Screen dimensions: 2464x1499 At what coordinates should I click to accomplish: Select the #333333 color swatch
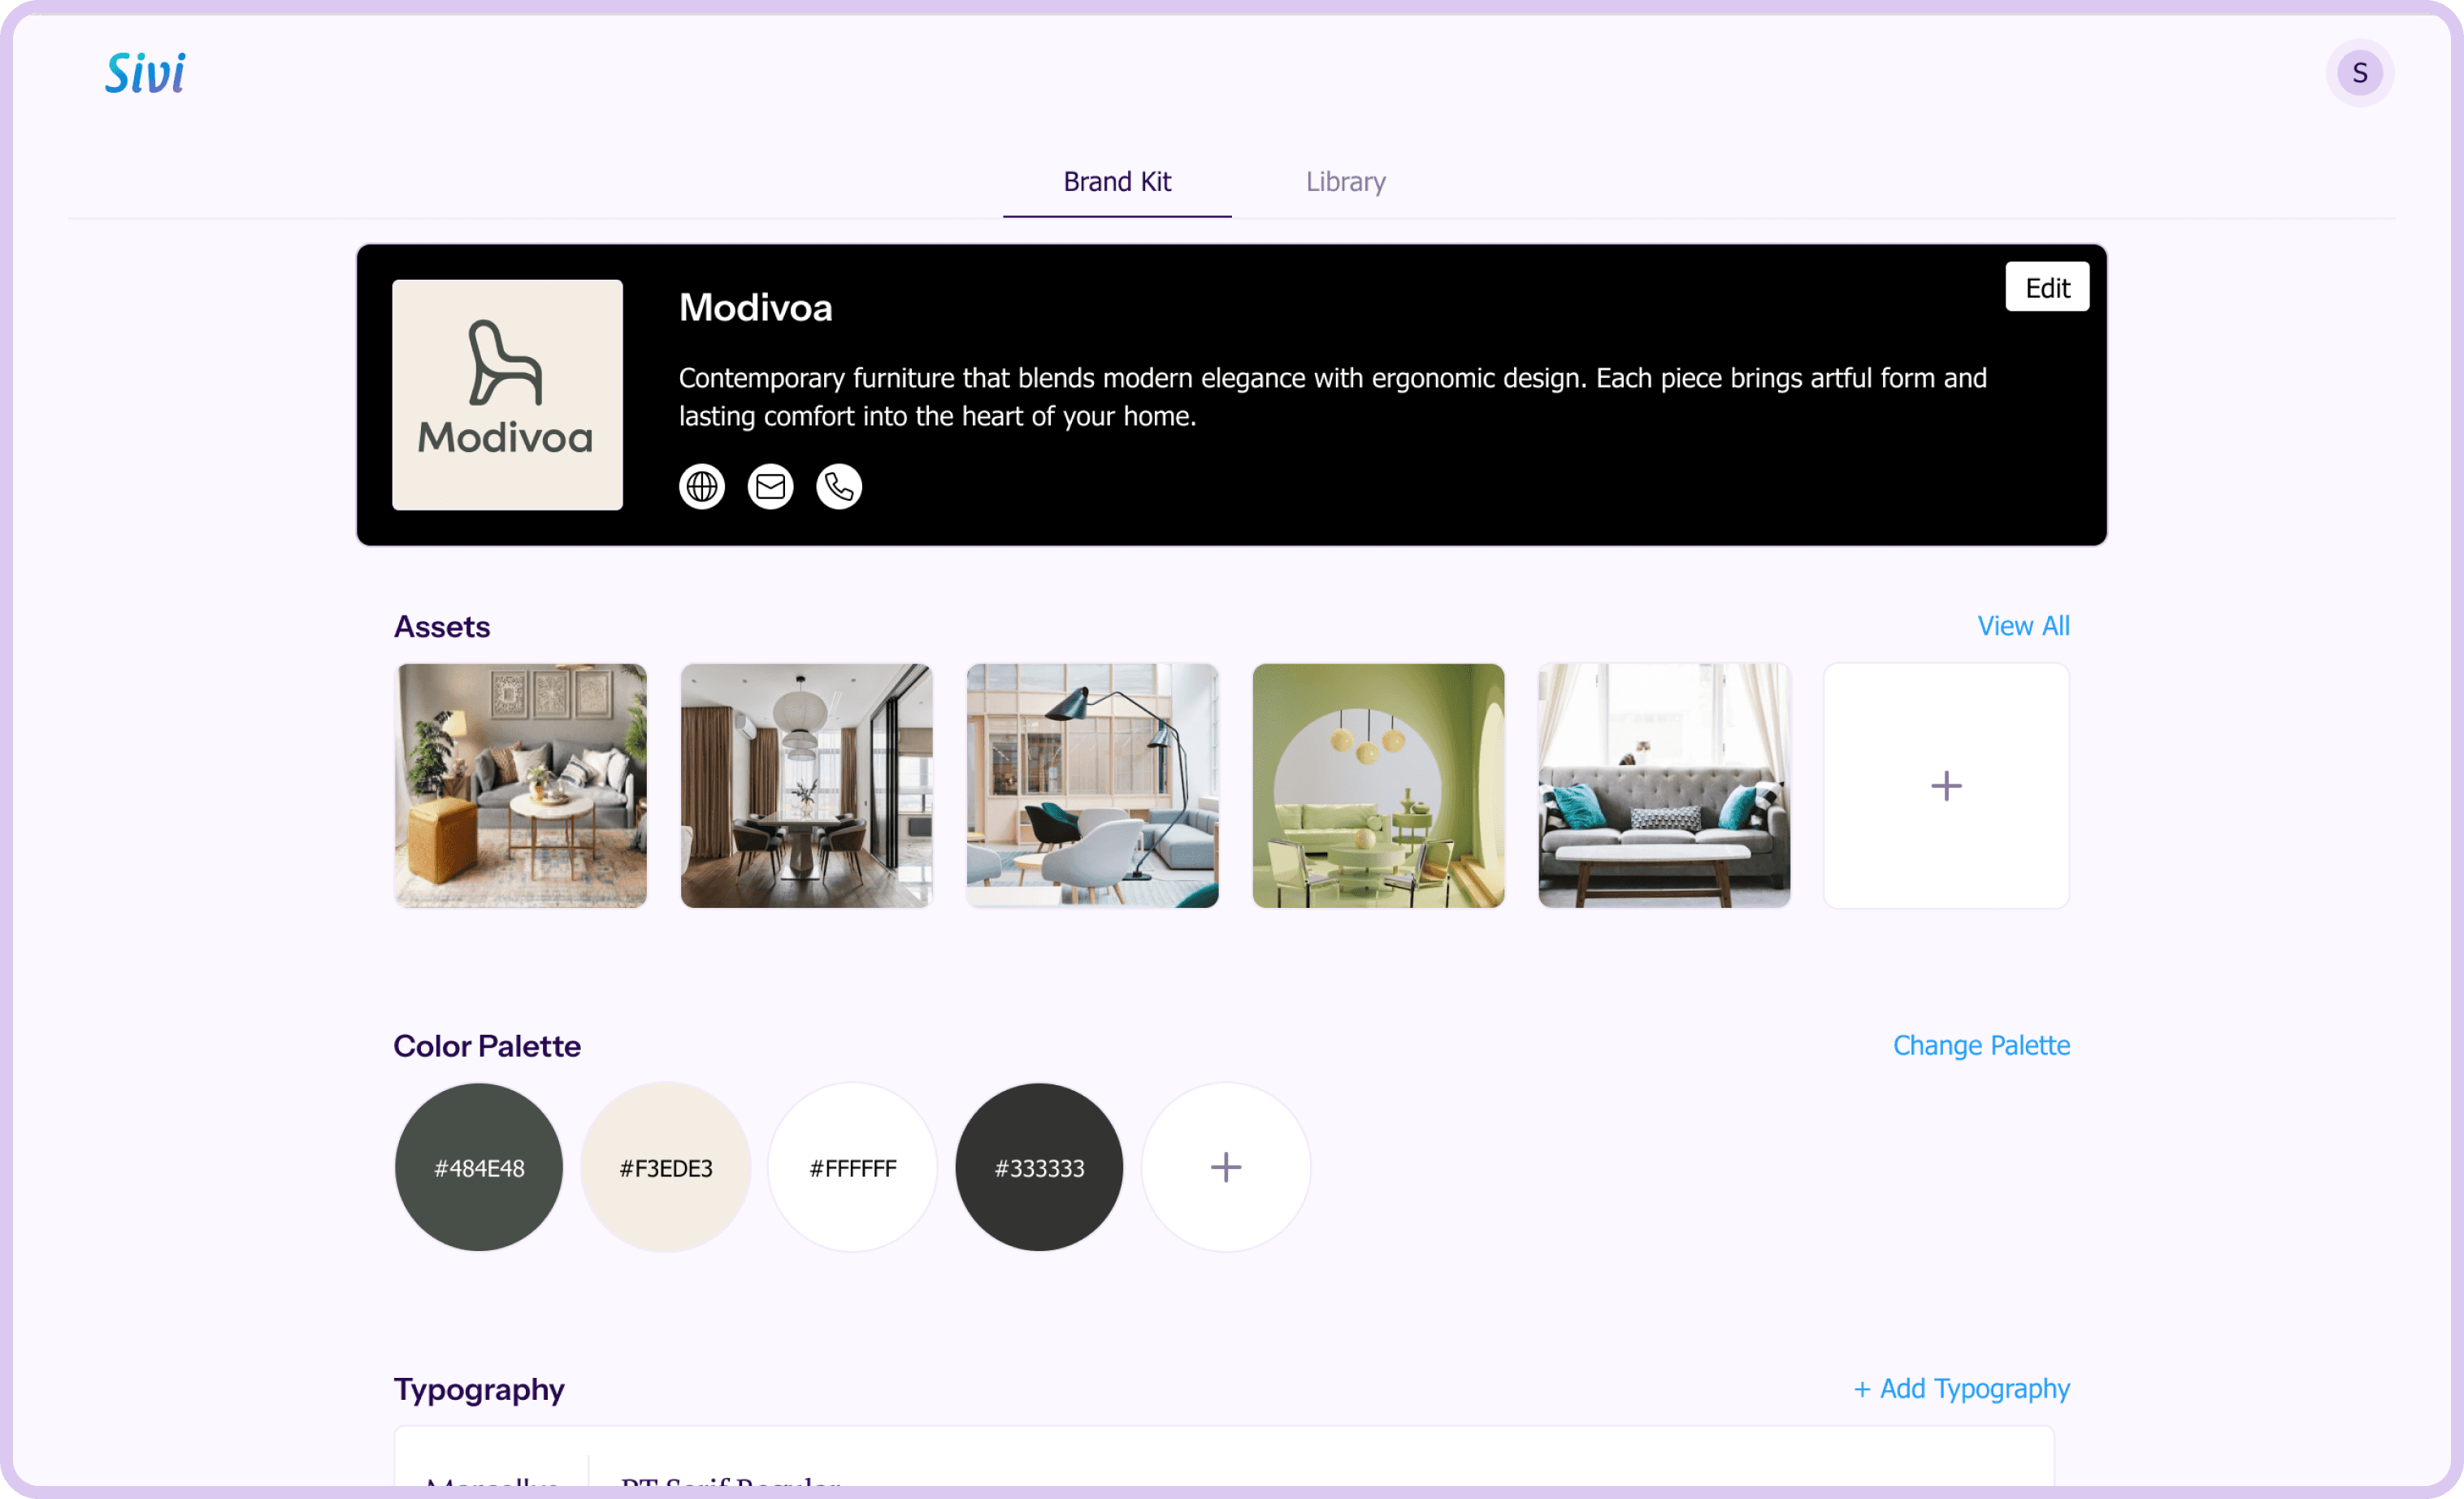click(x=1039, y=1167)
